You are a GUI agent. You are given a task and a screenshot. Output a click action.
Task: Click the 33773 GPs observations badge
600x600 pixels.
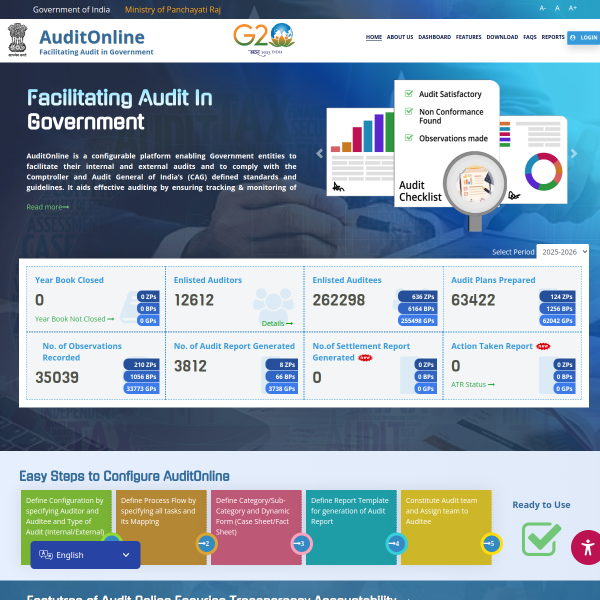pos(142,389)
